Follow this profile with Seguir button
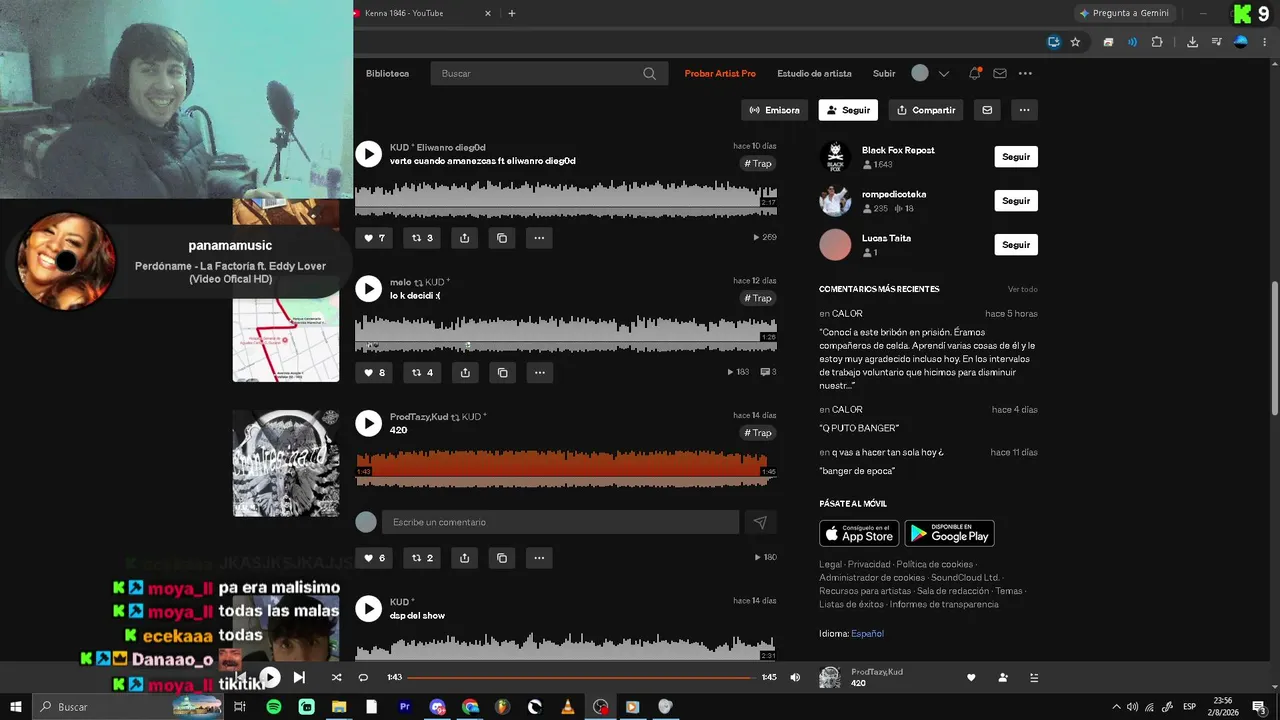1280x720 pixels. (848, 110)
